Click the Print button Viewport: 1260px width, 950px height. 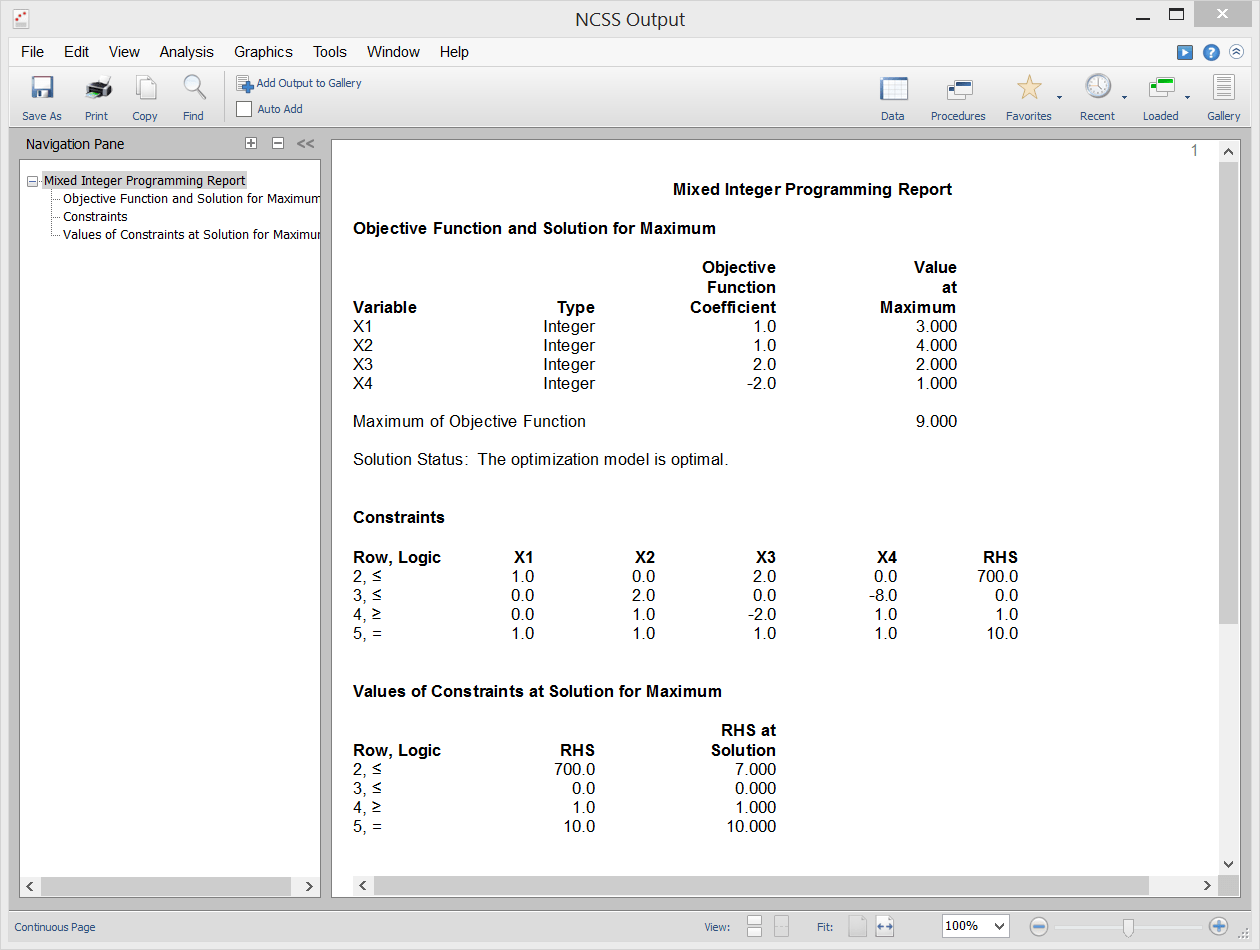pyautogui.click(x=96, y=95)
